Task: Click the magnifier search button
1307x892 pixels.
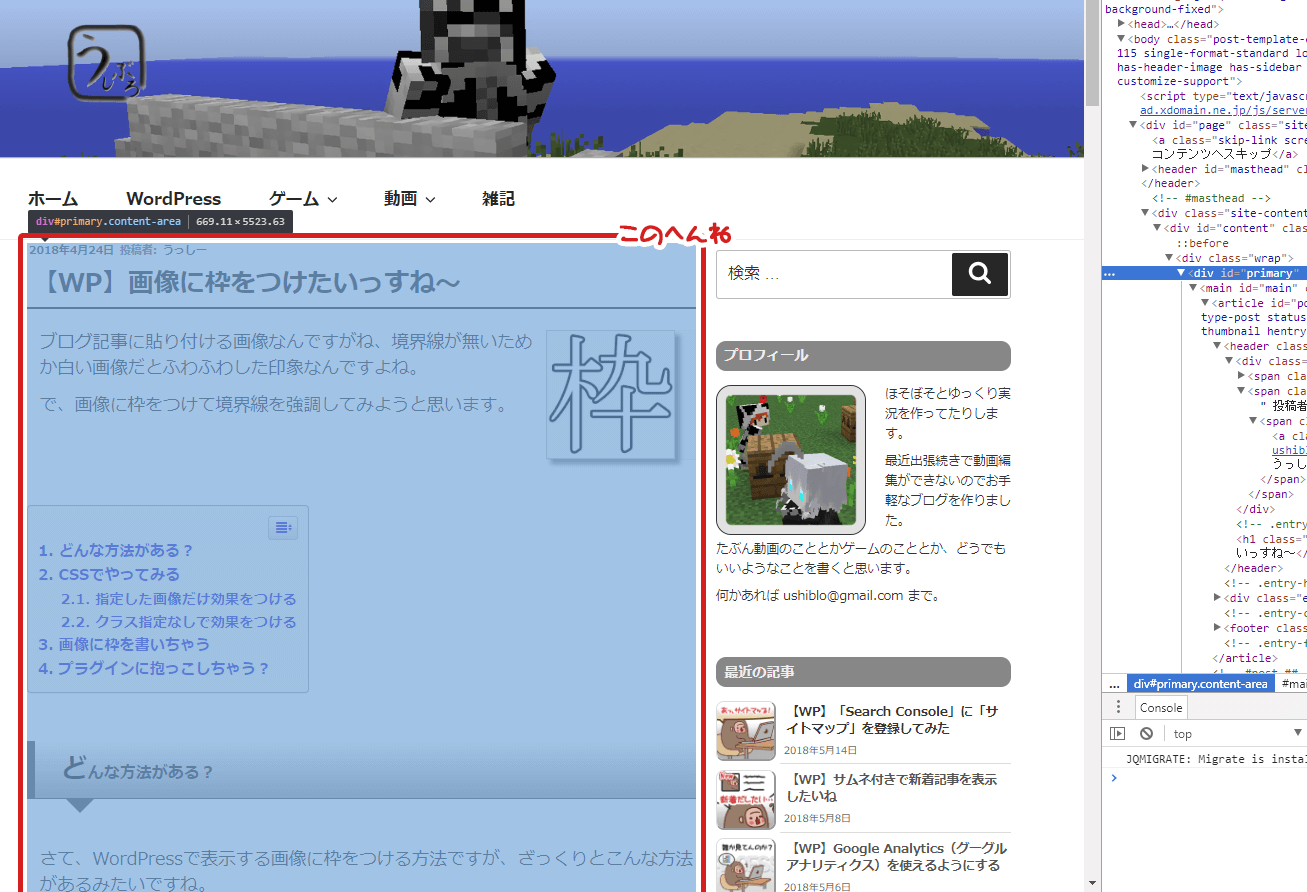Action: 979,273
